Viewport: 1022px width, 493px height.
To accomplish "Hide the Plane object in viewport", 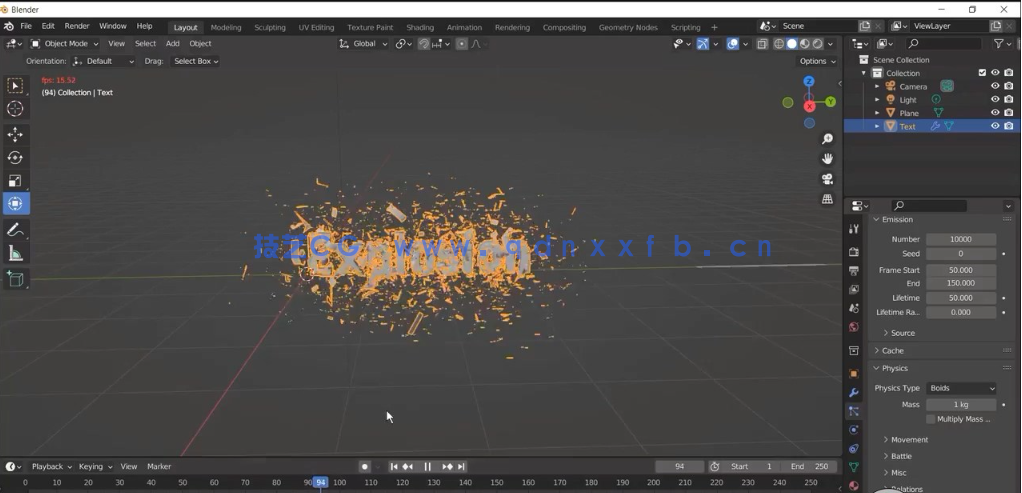I will point(995,113).
